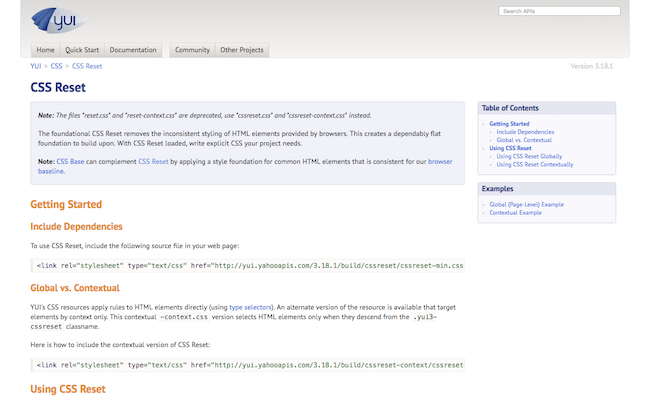Follow the CSS Base link in the note
Viewport: 650px width, 406px height.
(x=71, y=161)
